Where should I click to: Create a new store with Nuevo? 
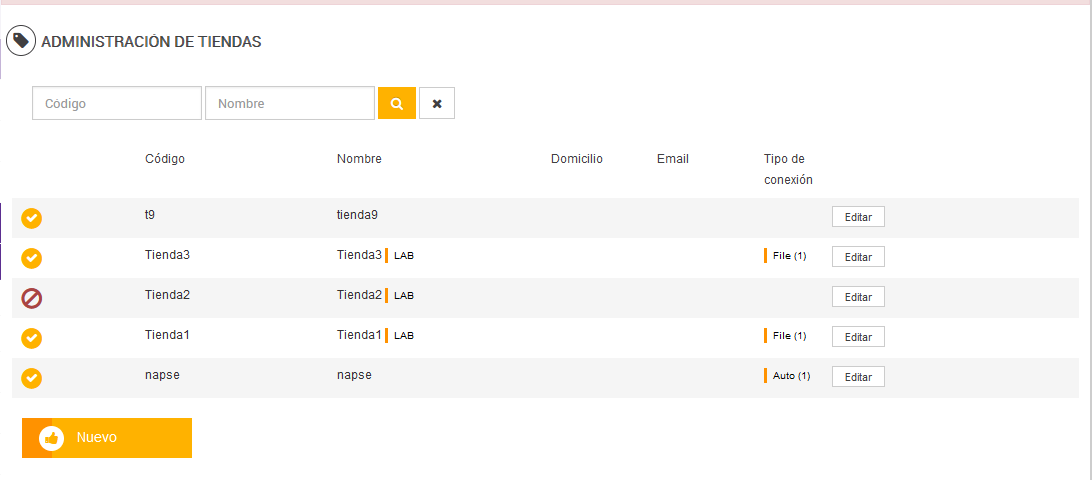click(107, 438)
